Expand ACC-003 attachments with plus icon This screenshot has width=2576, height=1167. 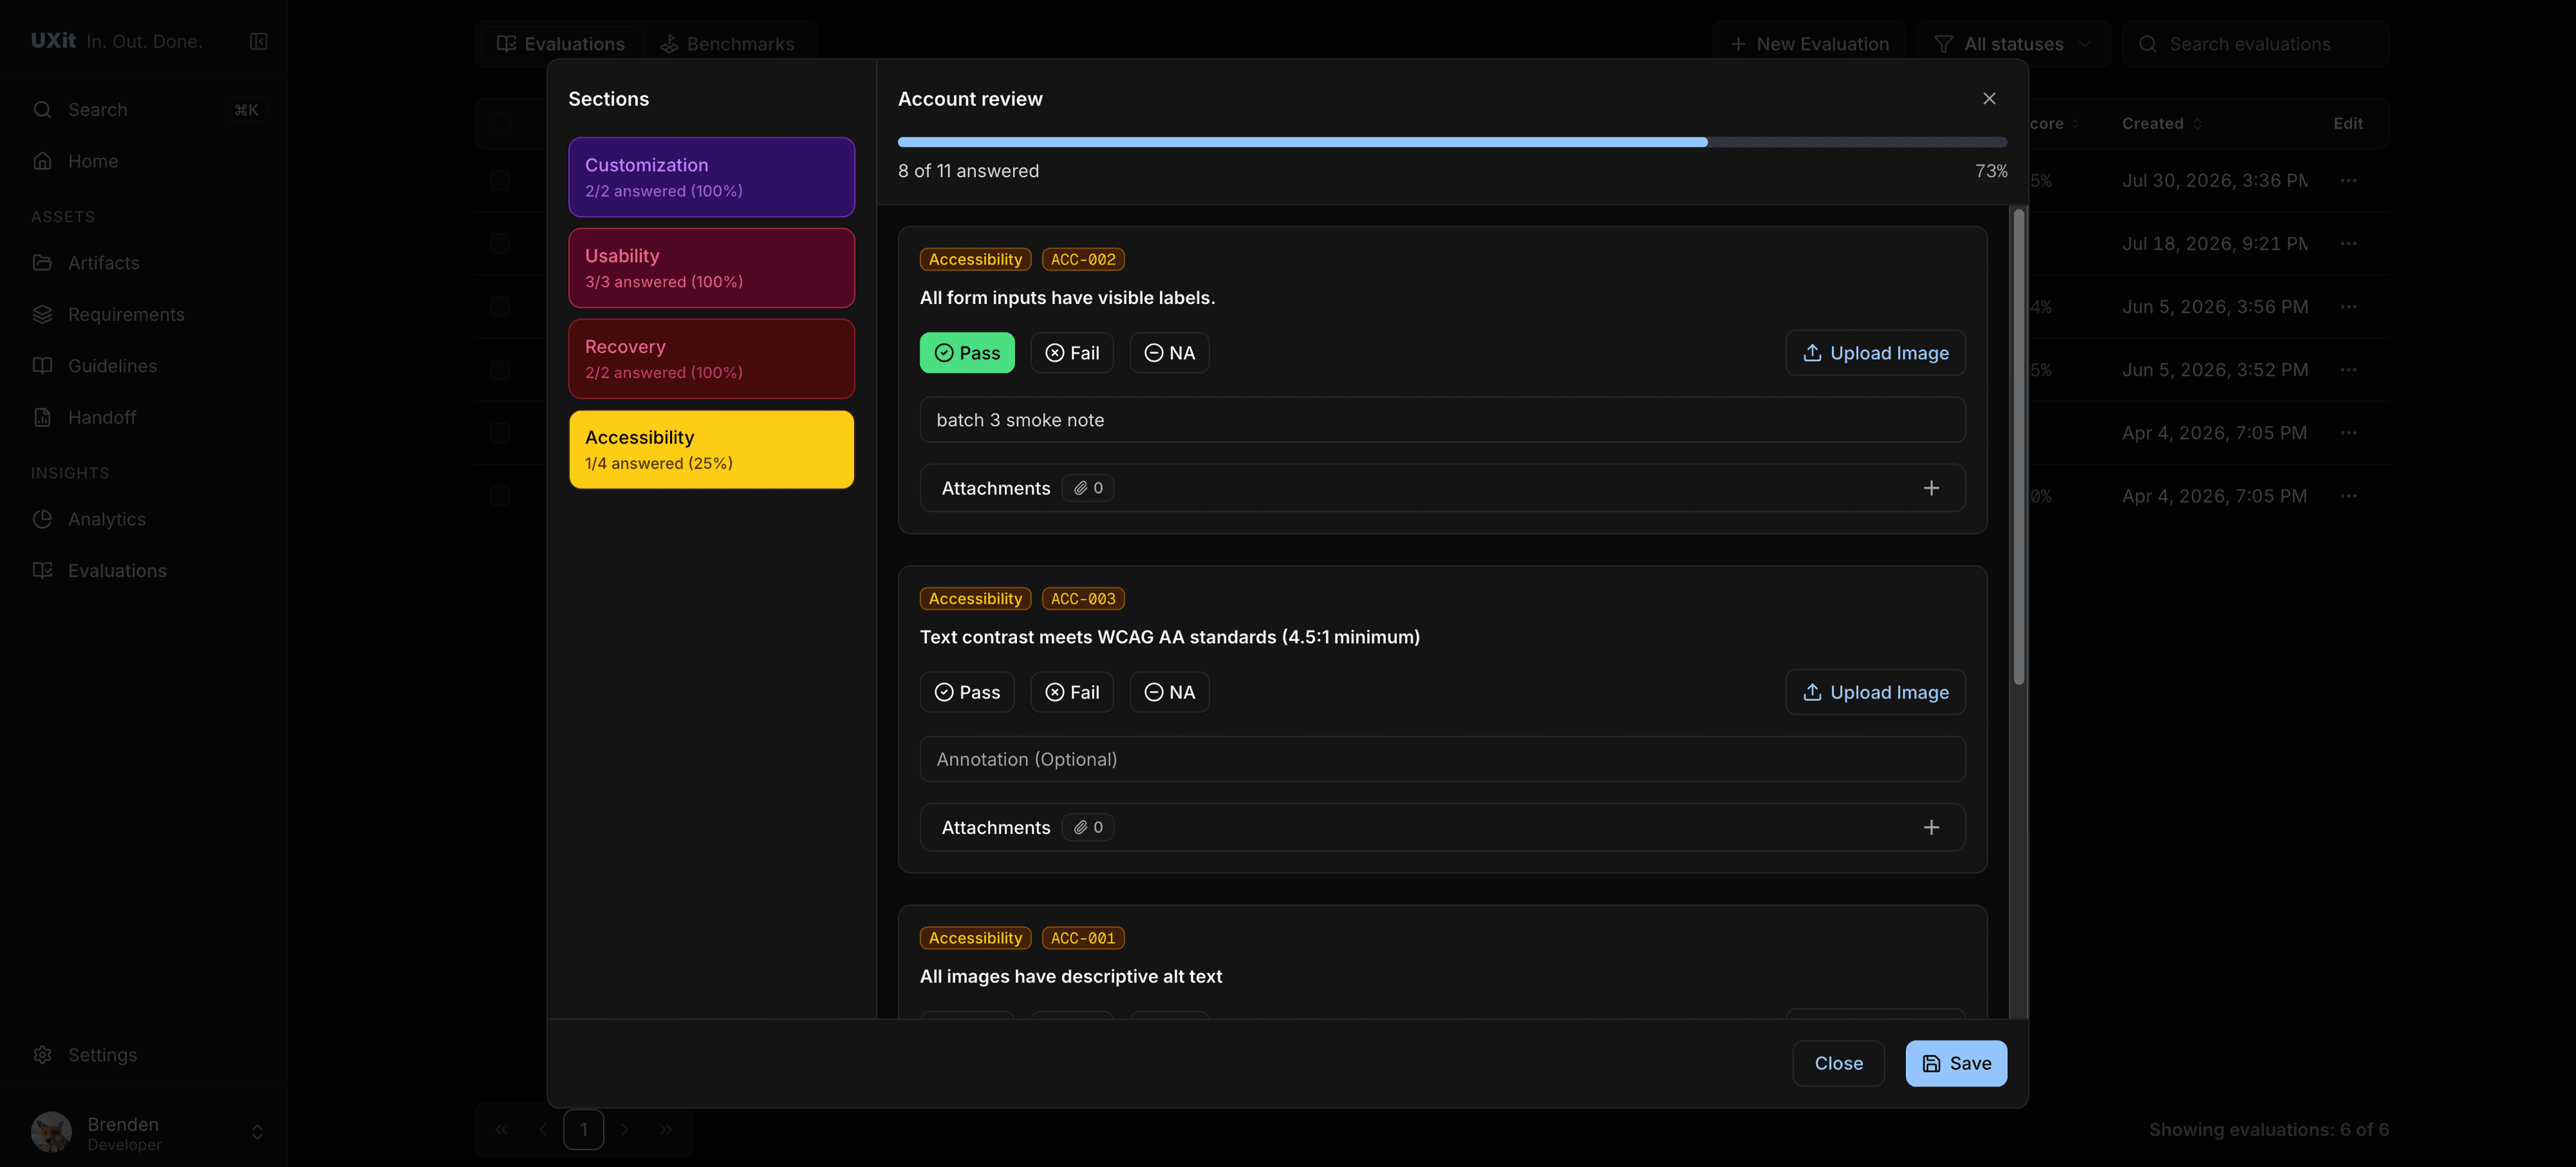tap(1931, 827)
